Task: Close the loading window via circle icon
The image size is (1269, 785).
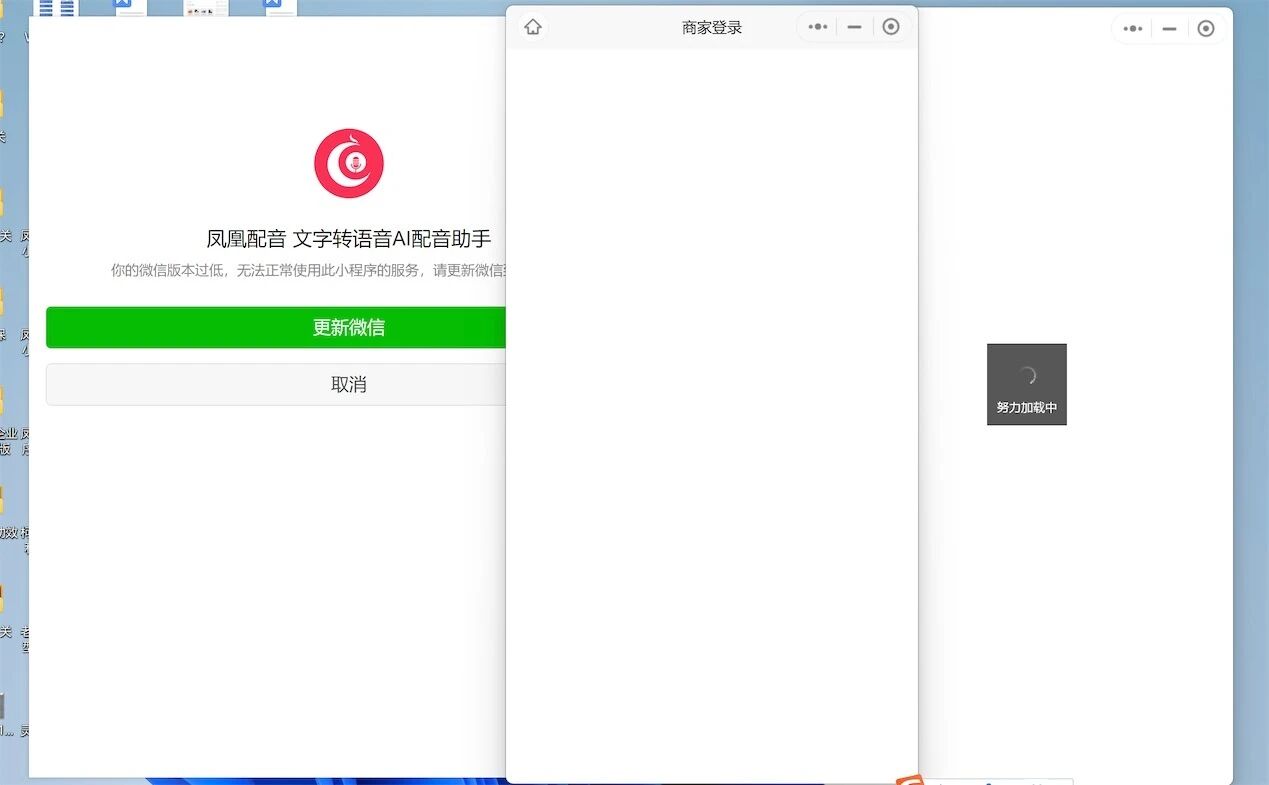Action: [1206, 29]
